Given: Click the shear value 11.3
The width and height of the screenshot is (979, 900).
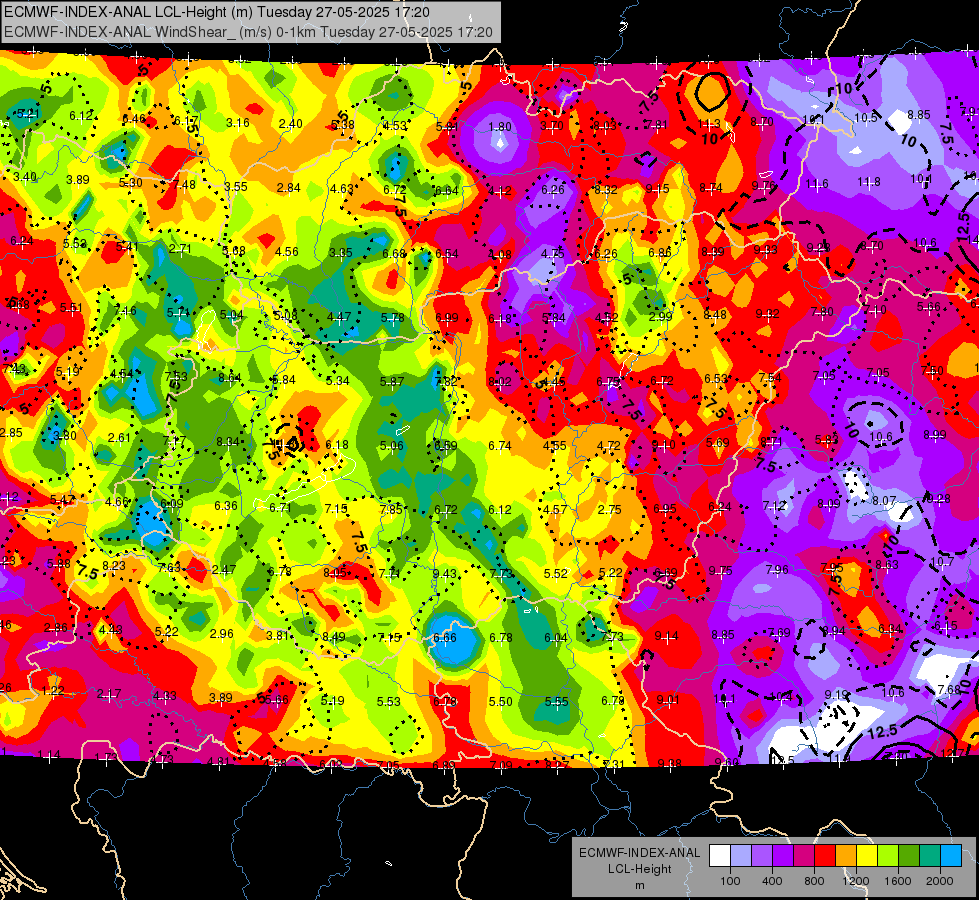Looking at the screenshot, I should 709,124.
